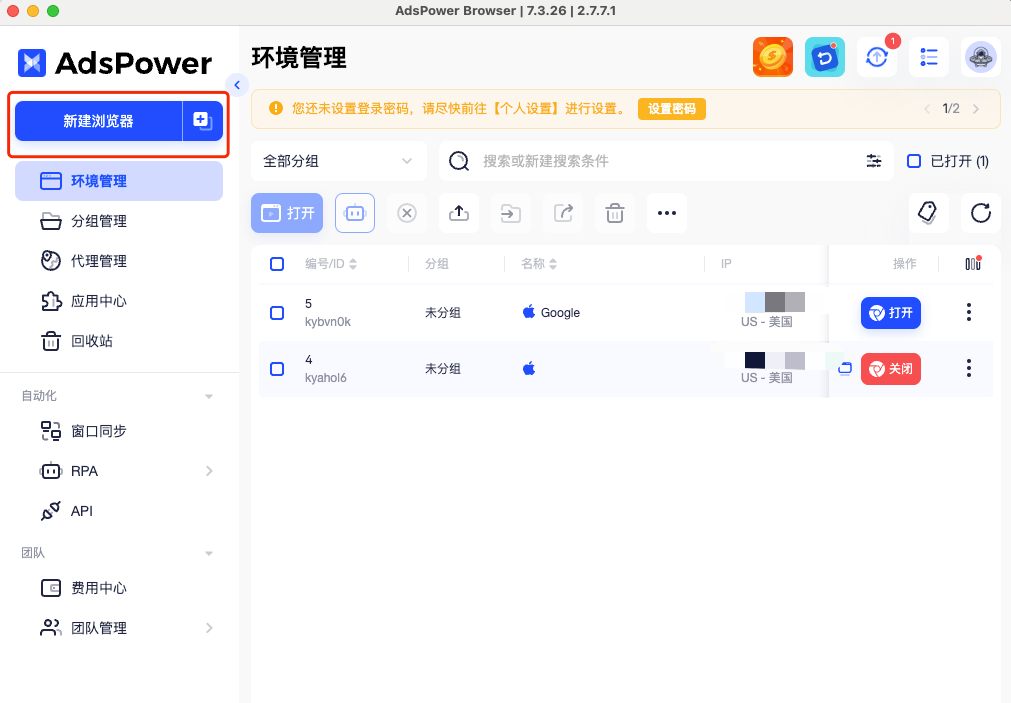
Task: Toggle the select-all checkbox in table header
Action: point(277,264)
